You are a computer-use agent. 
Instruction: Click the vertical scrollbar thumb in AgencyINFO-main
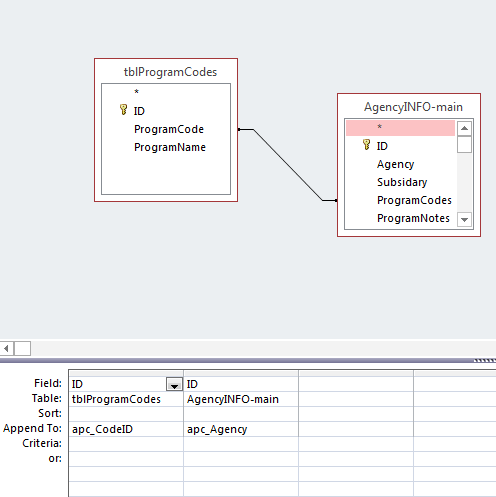click(464, 144)
